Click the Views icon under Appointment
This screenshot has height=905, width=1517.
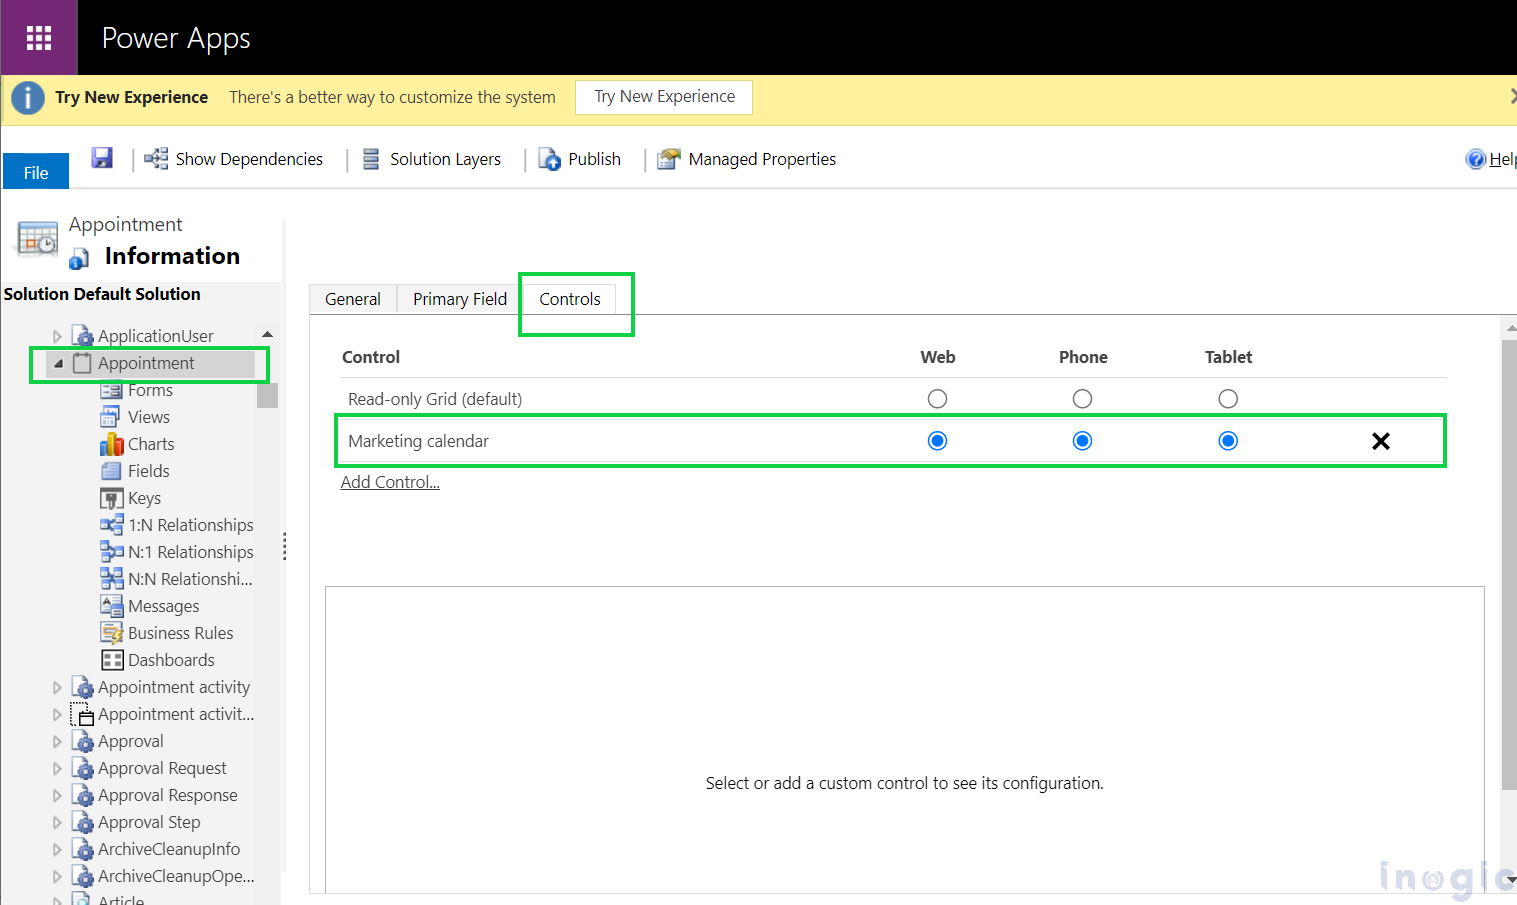click(111, 417)
